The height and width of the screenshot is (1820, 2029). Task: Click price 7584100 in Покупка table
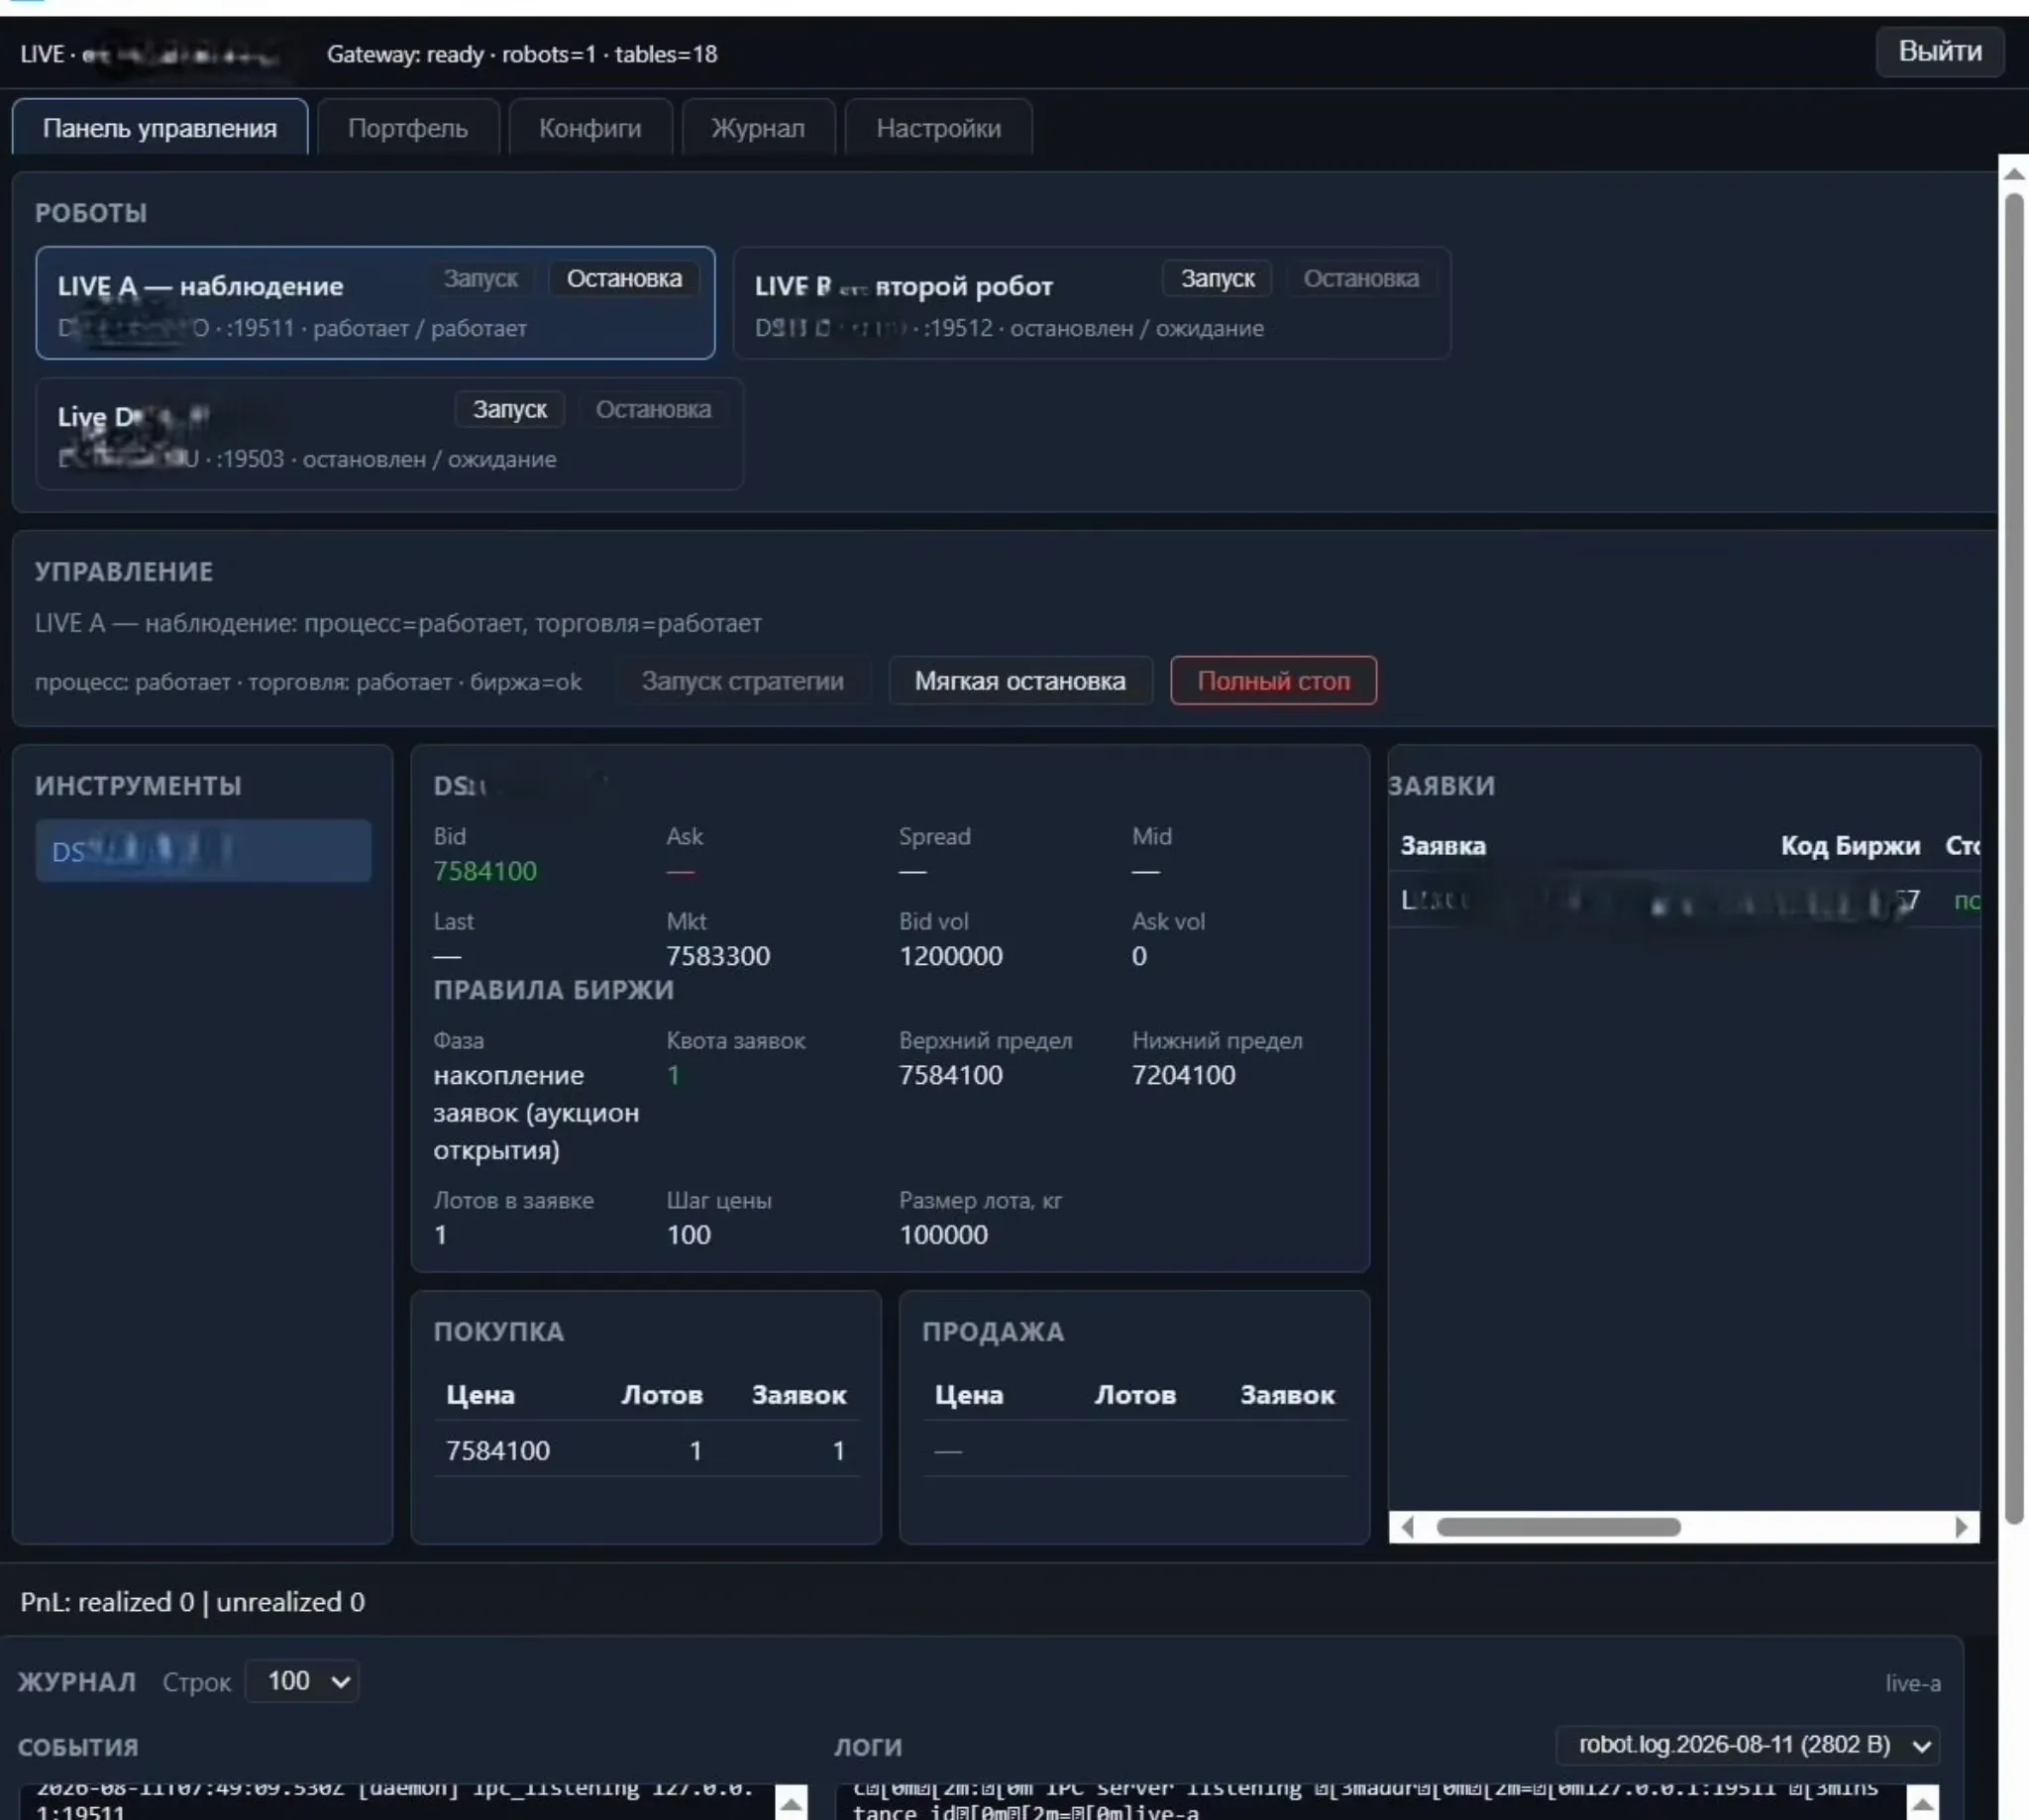coord(498,1451)
